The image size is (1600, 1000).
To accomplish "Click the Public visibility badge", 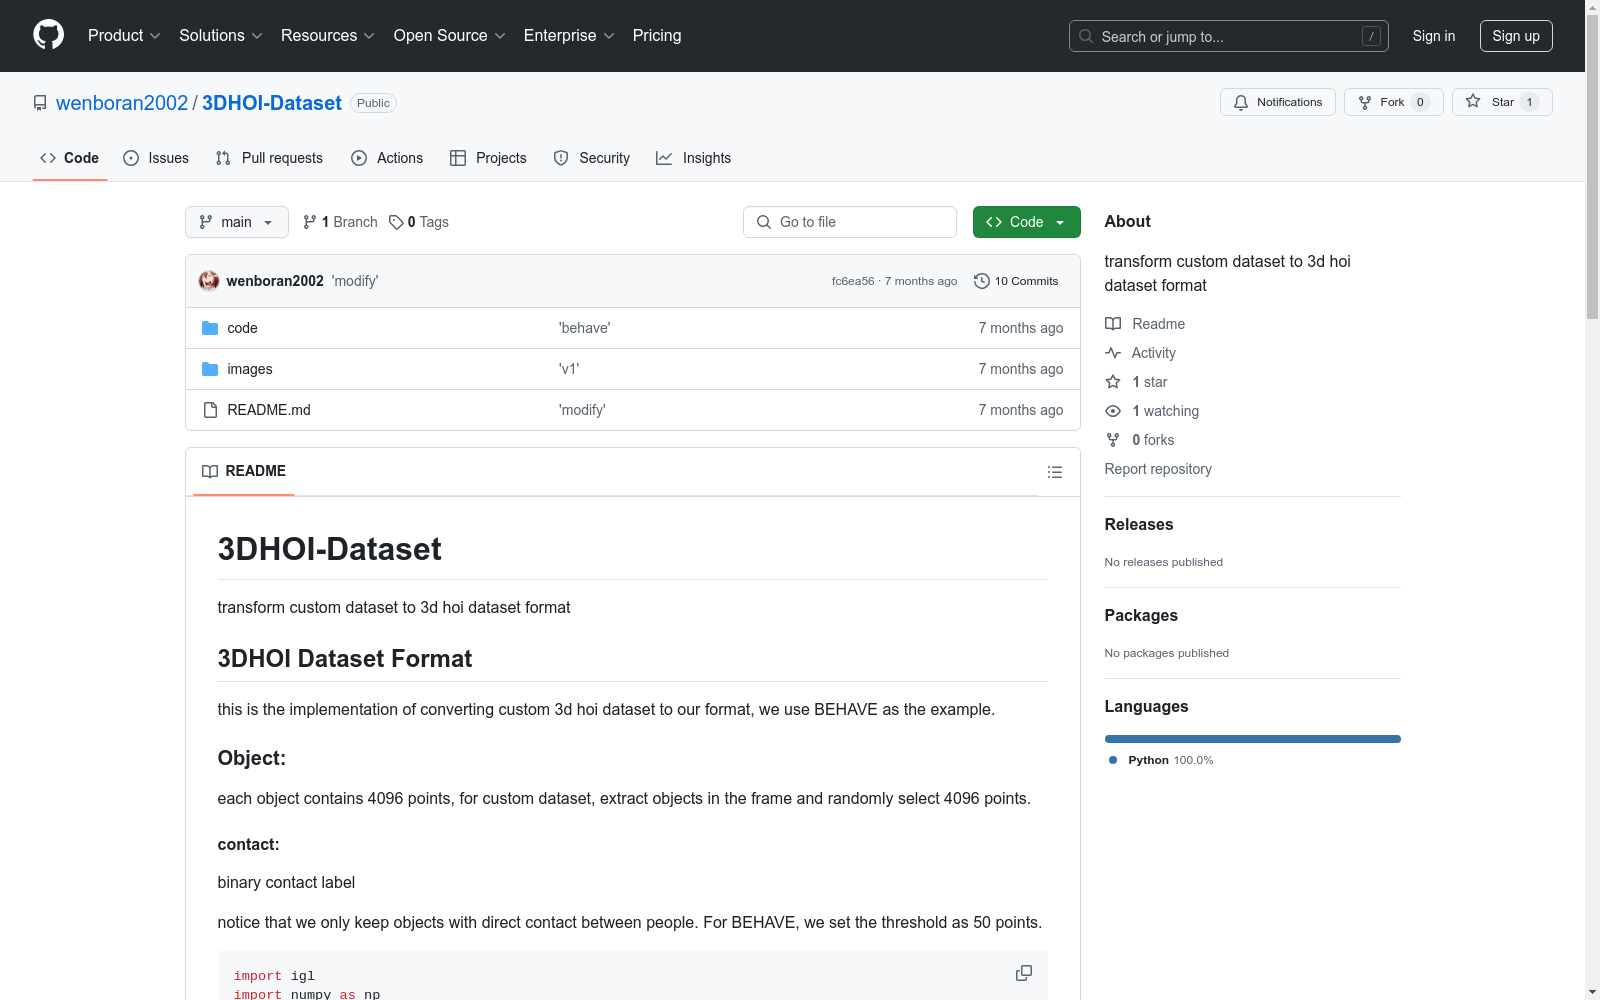I will click(x=373, y=103).
